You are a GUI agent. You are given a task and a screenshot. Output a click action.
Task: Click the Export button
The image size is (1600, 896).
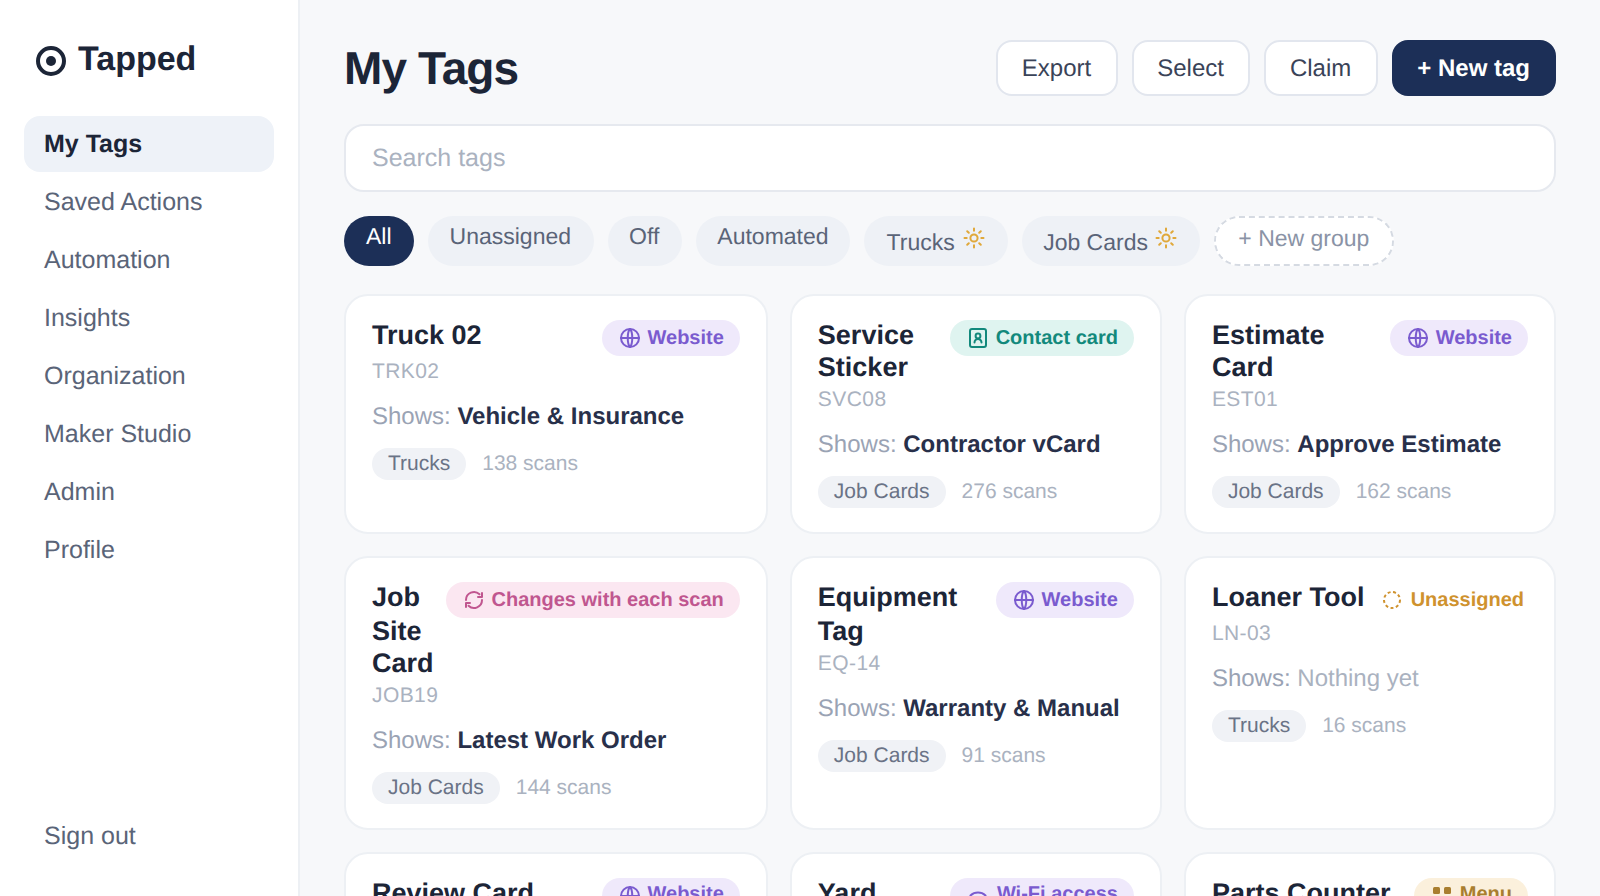coord(1057,68)
